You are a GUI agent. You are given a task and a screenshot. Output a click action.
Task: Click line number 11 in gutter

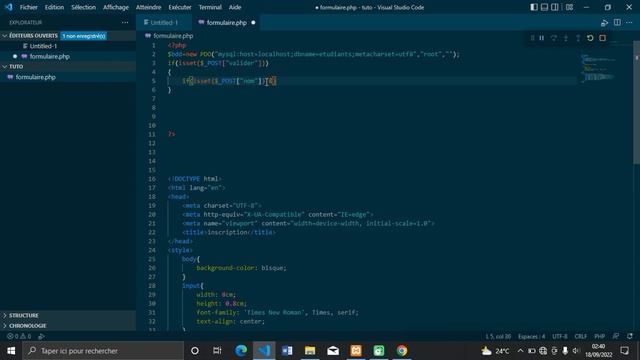(152, 134)
